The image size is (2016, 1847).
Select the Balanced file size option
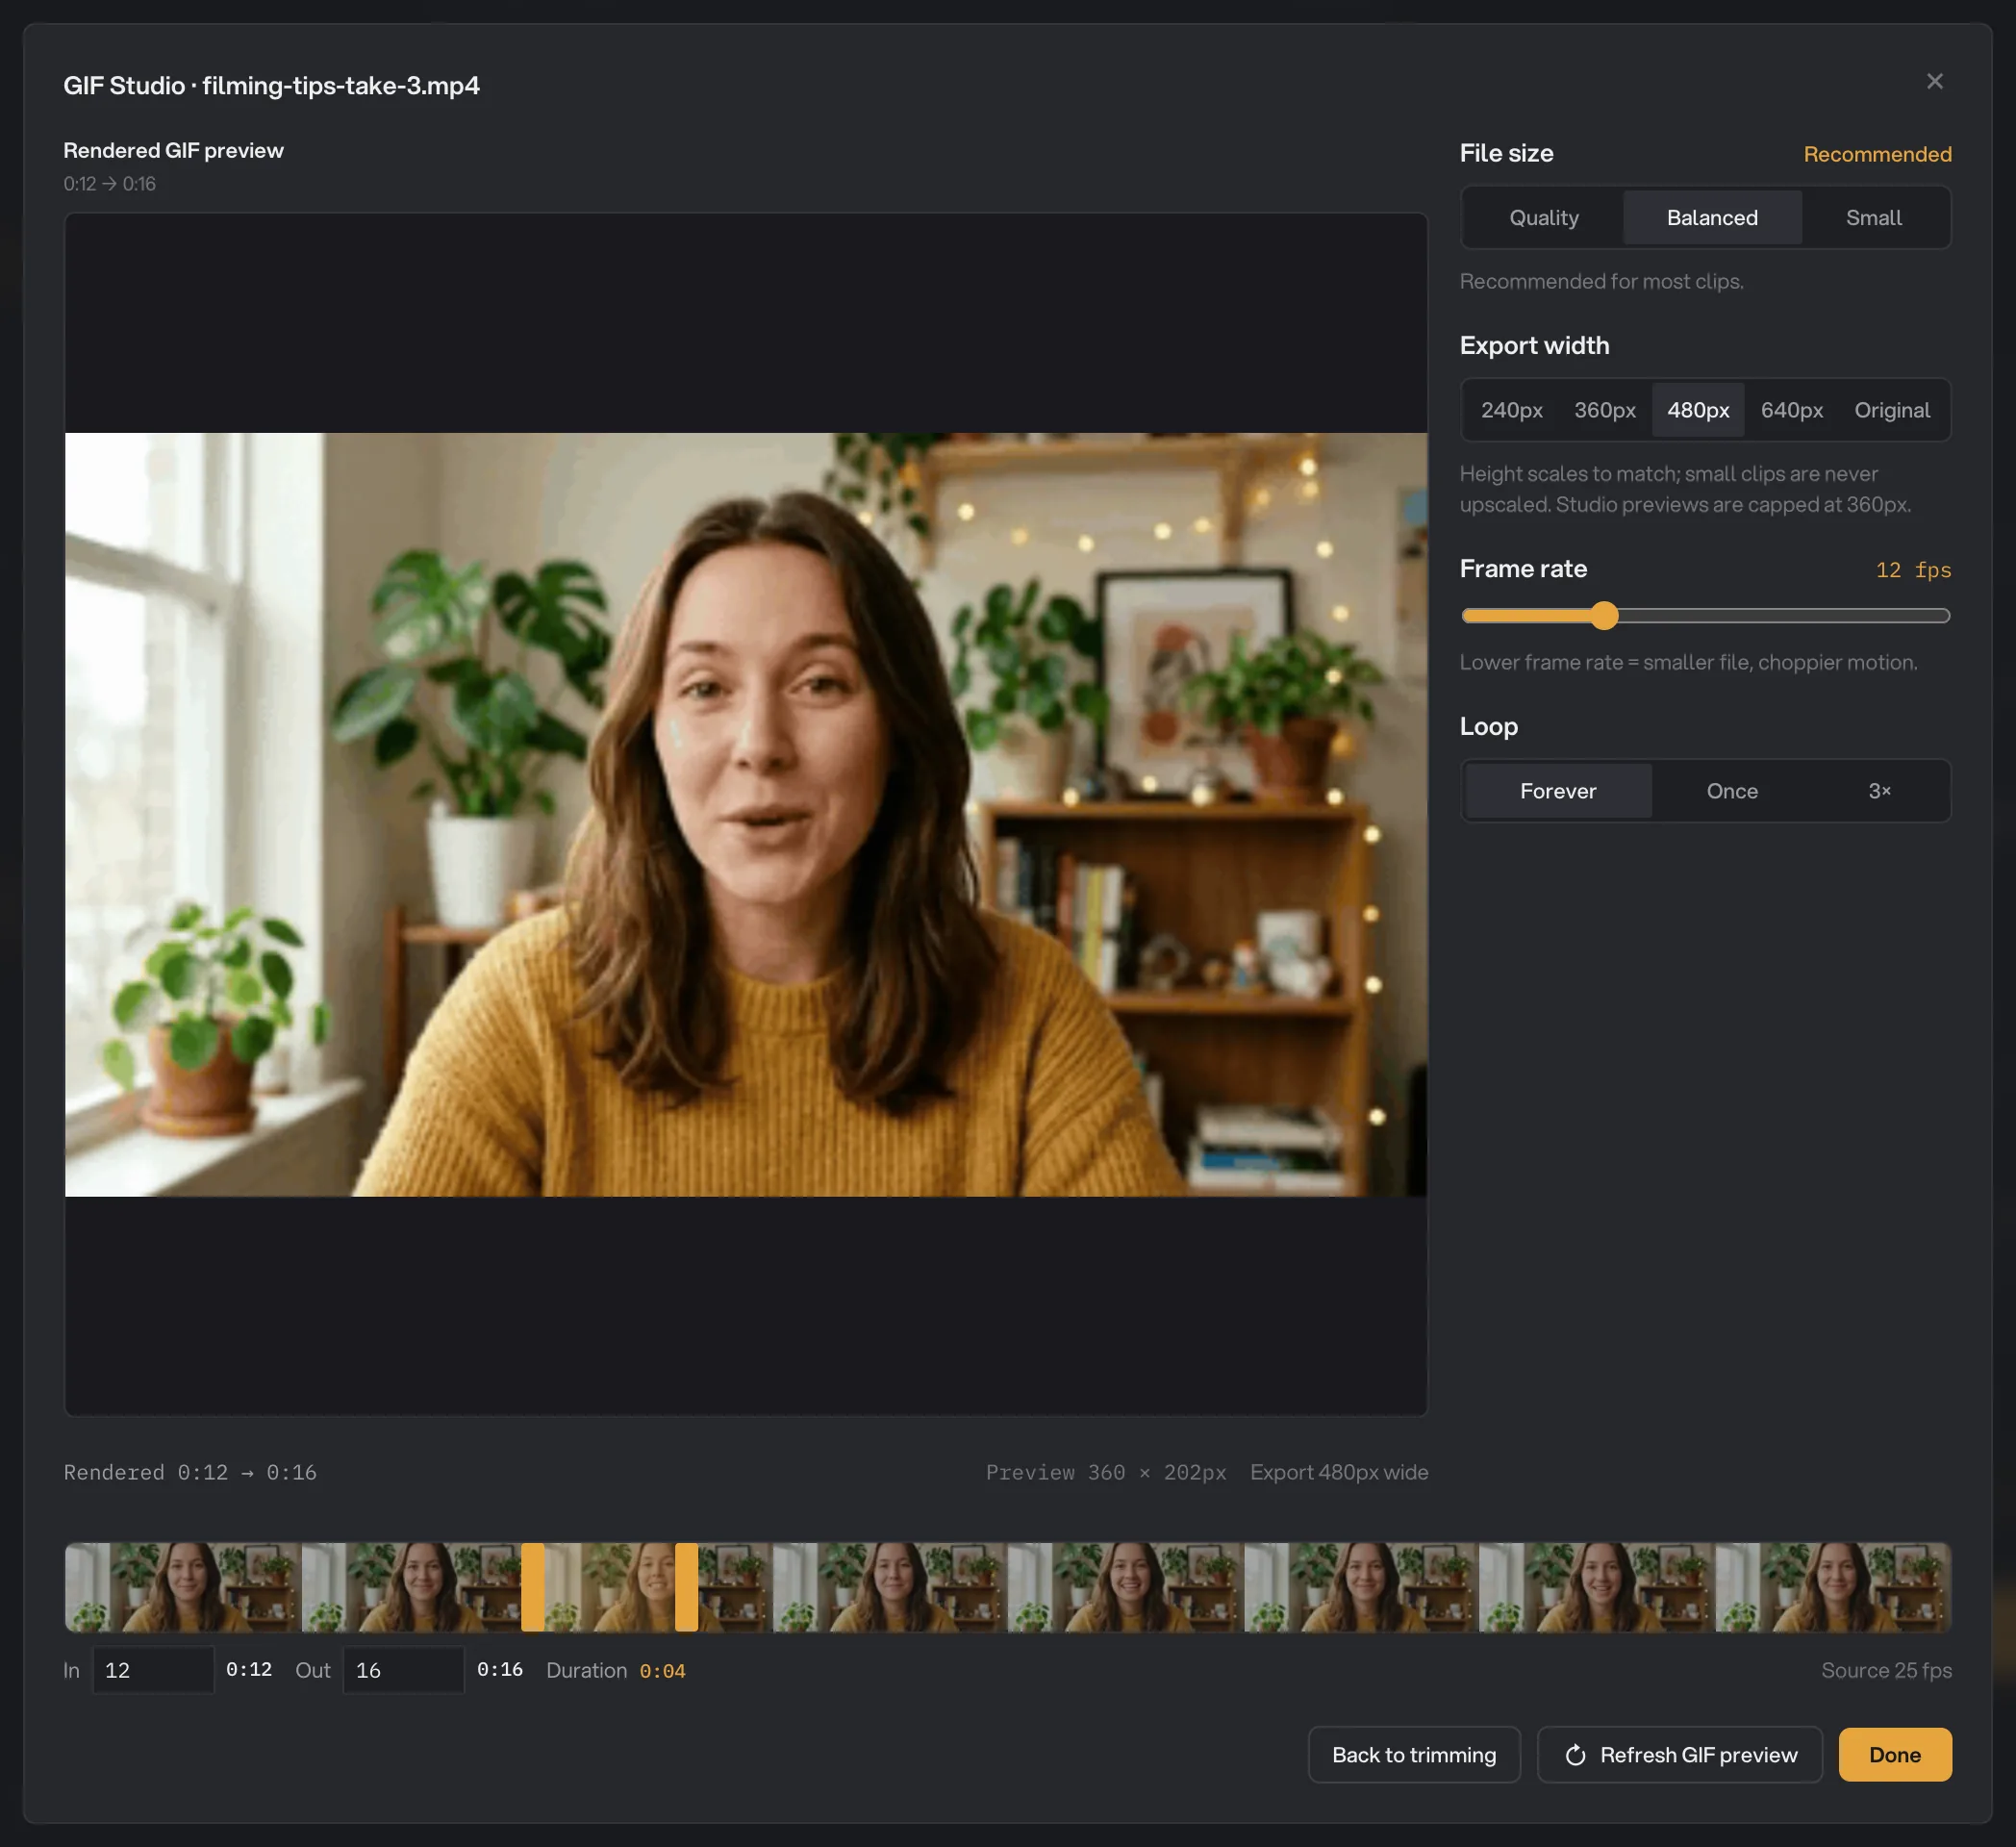[x=1711, y=217]
